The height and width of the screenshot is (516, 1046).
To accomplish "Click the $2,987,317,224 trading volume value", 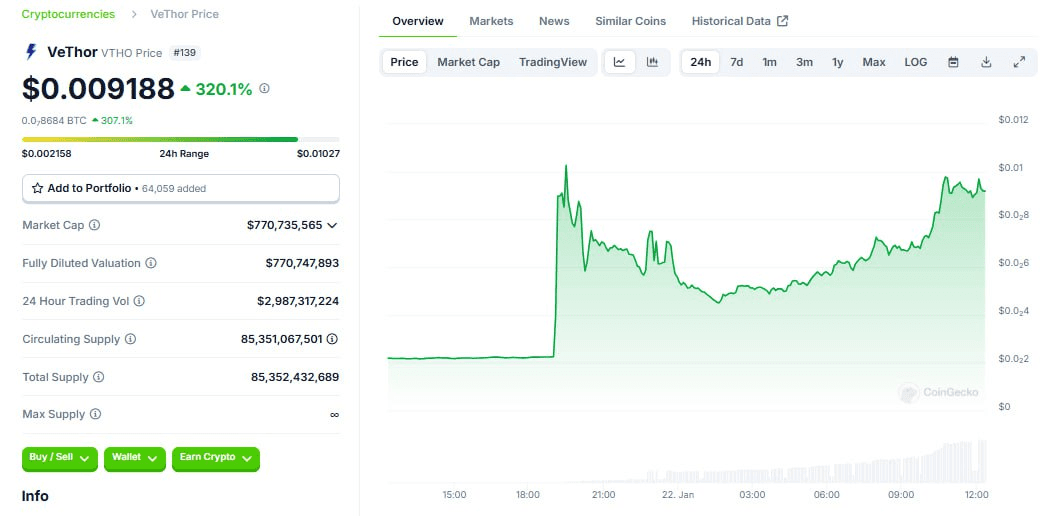I will click(298, 301).
